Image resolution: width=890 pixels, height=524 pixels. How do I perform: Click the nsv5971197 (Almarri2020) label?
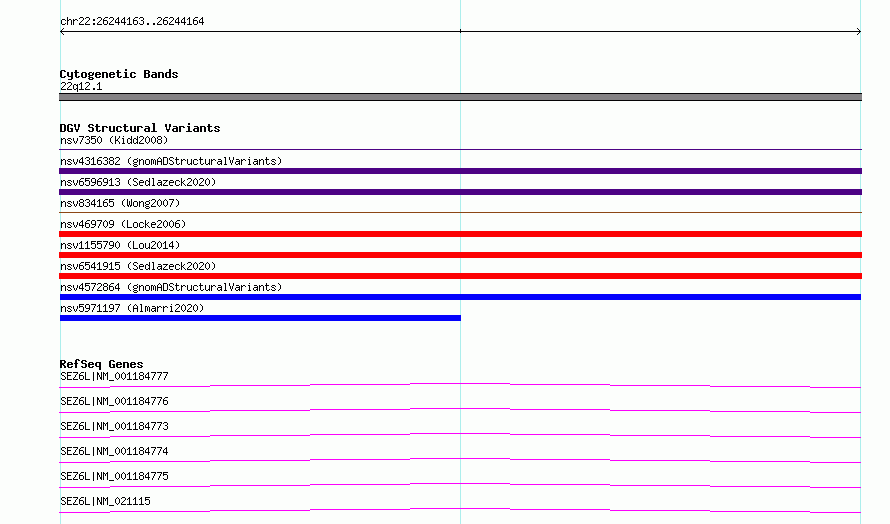132,308
